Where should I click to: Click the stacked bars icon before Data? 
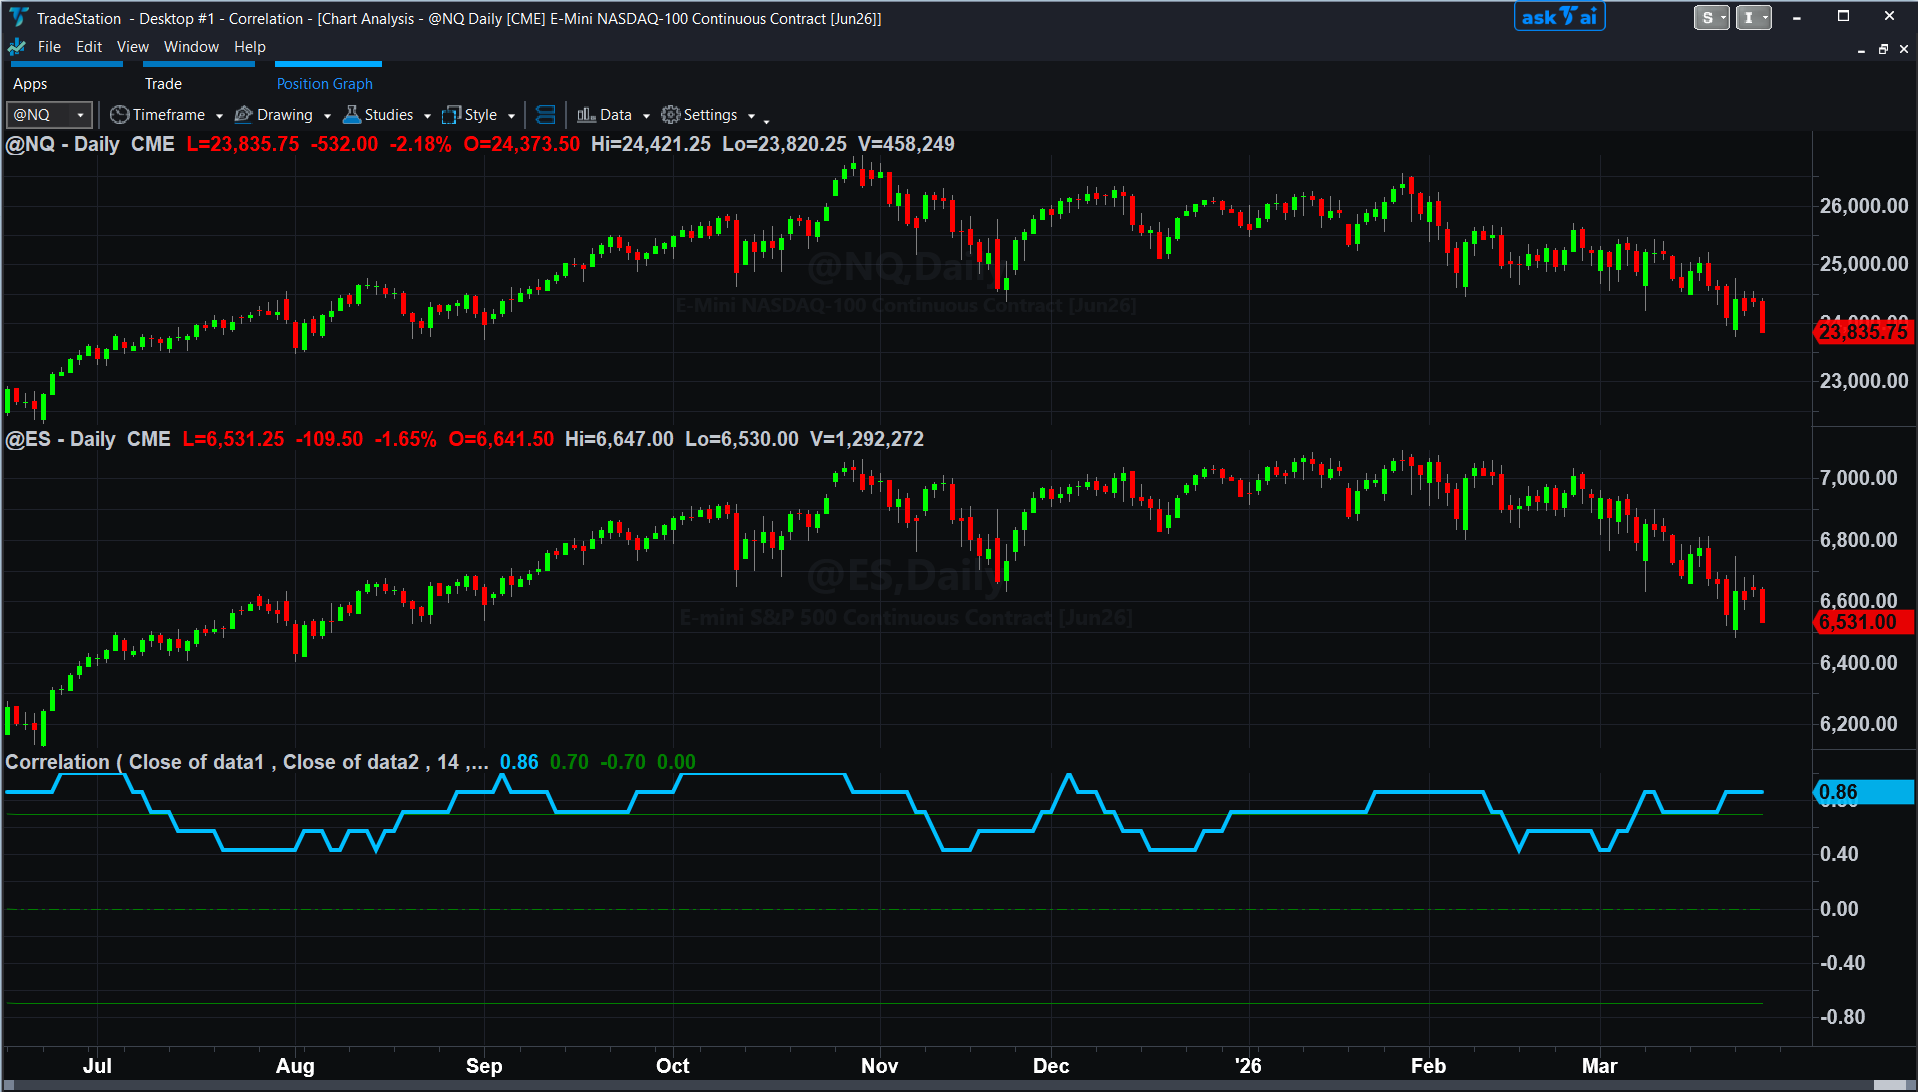(x=546, y=115)
